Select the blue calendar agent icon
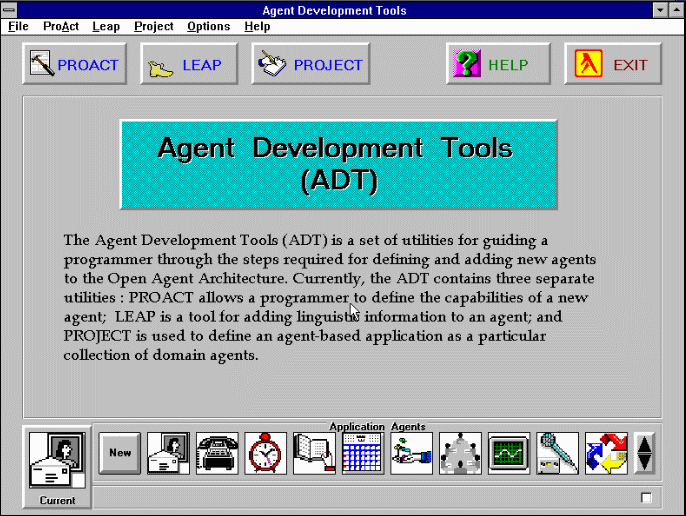 click(x=363, y=453)
